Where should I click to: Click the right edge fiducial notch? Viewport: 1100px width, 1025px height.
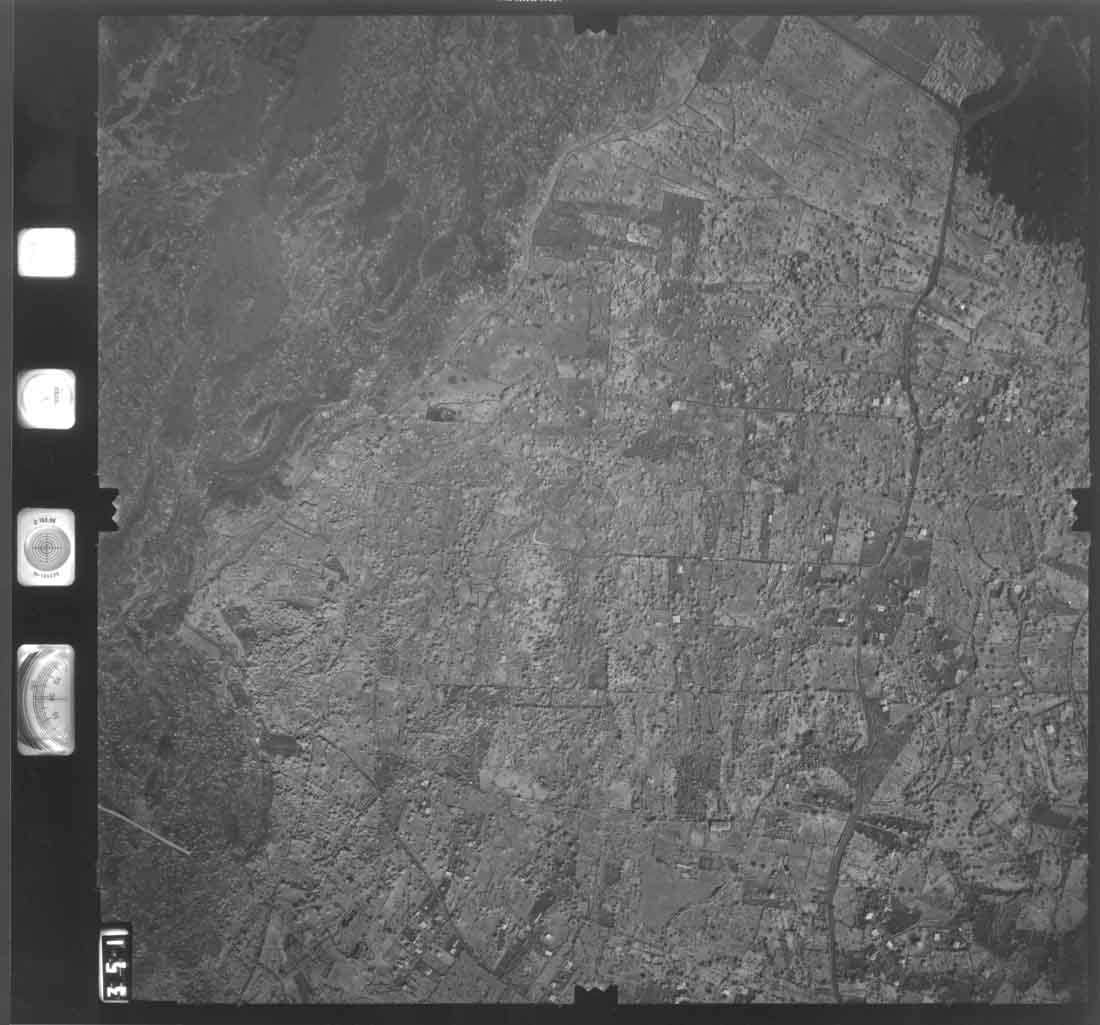pos(1080,508)
